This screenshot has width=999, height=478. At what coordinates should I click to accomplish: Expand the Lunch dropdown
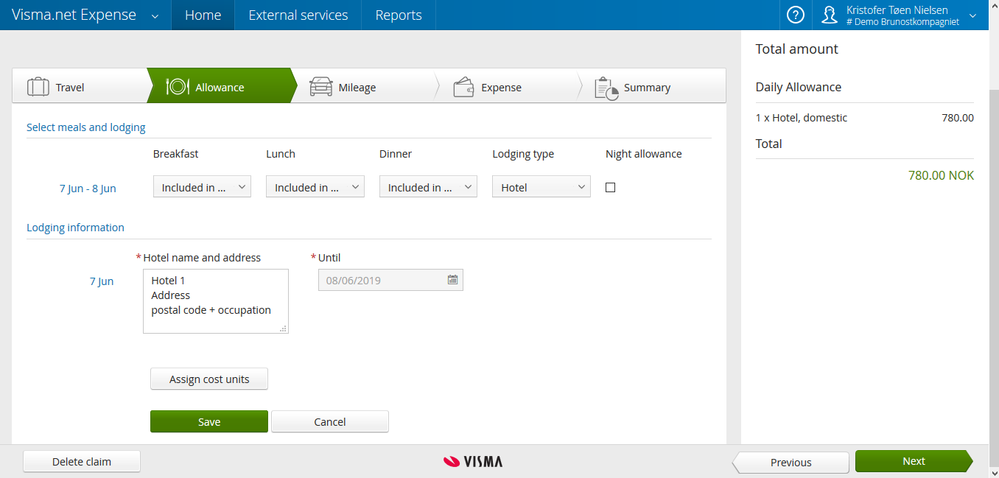pos(315,187)
